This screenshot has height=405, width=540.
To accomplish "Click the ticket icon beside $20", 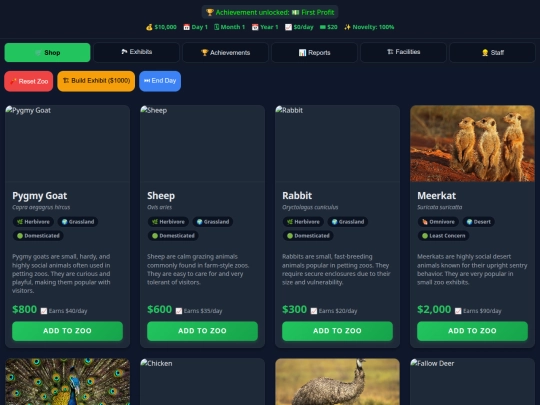I will pos(323,27).
